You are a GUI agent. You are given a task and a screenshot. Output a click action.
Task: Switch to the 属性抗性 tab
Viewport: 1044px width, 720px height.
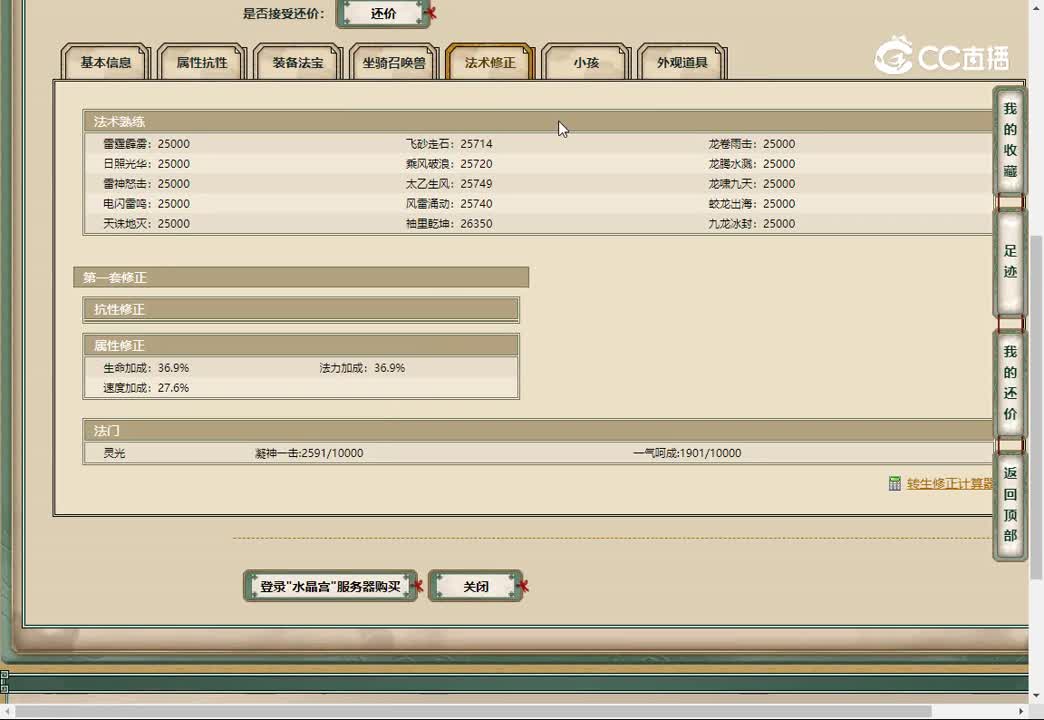[x=202, y=62]
